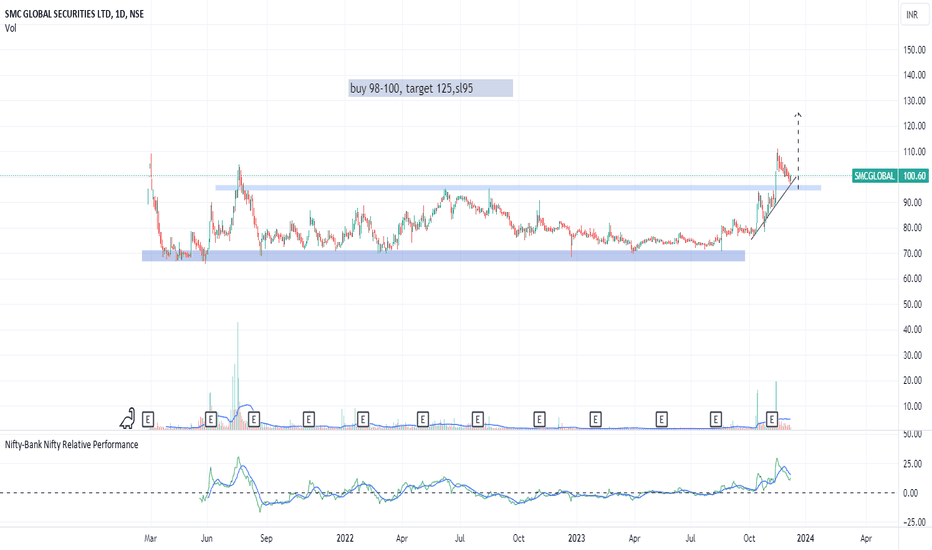This screenshot has height=550, width=932.
Task: Click the 40.00 price axis label
Action: [914, 329]
